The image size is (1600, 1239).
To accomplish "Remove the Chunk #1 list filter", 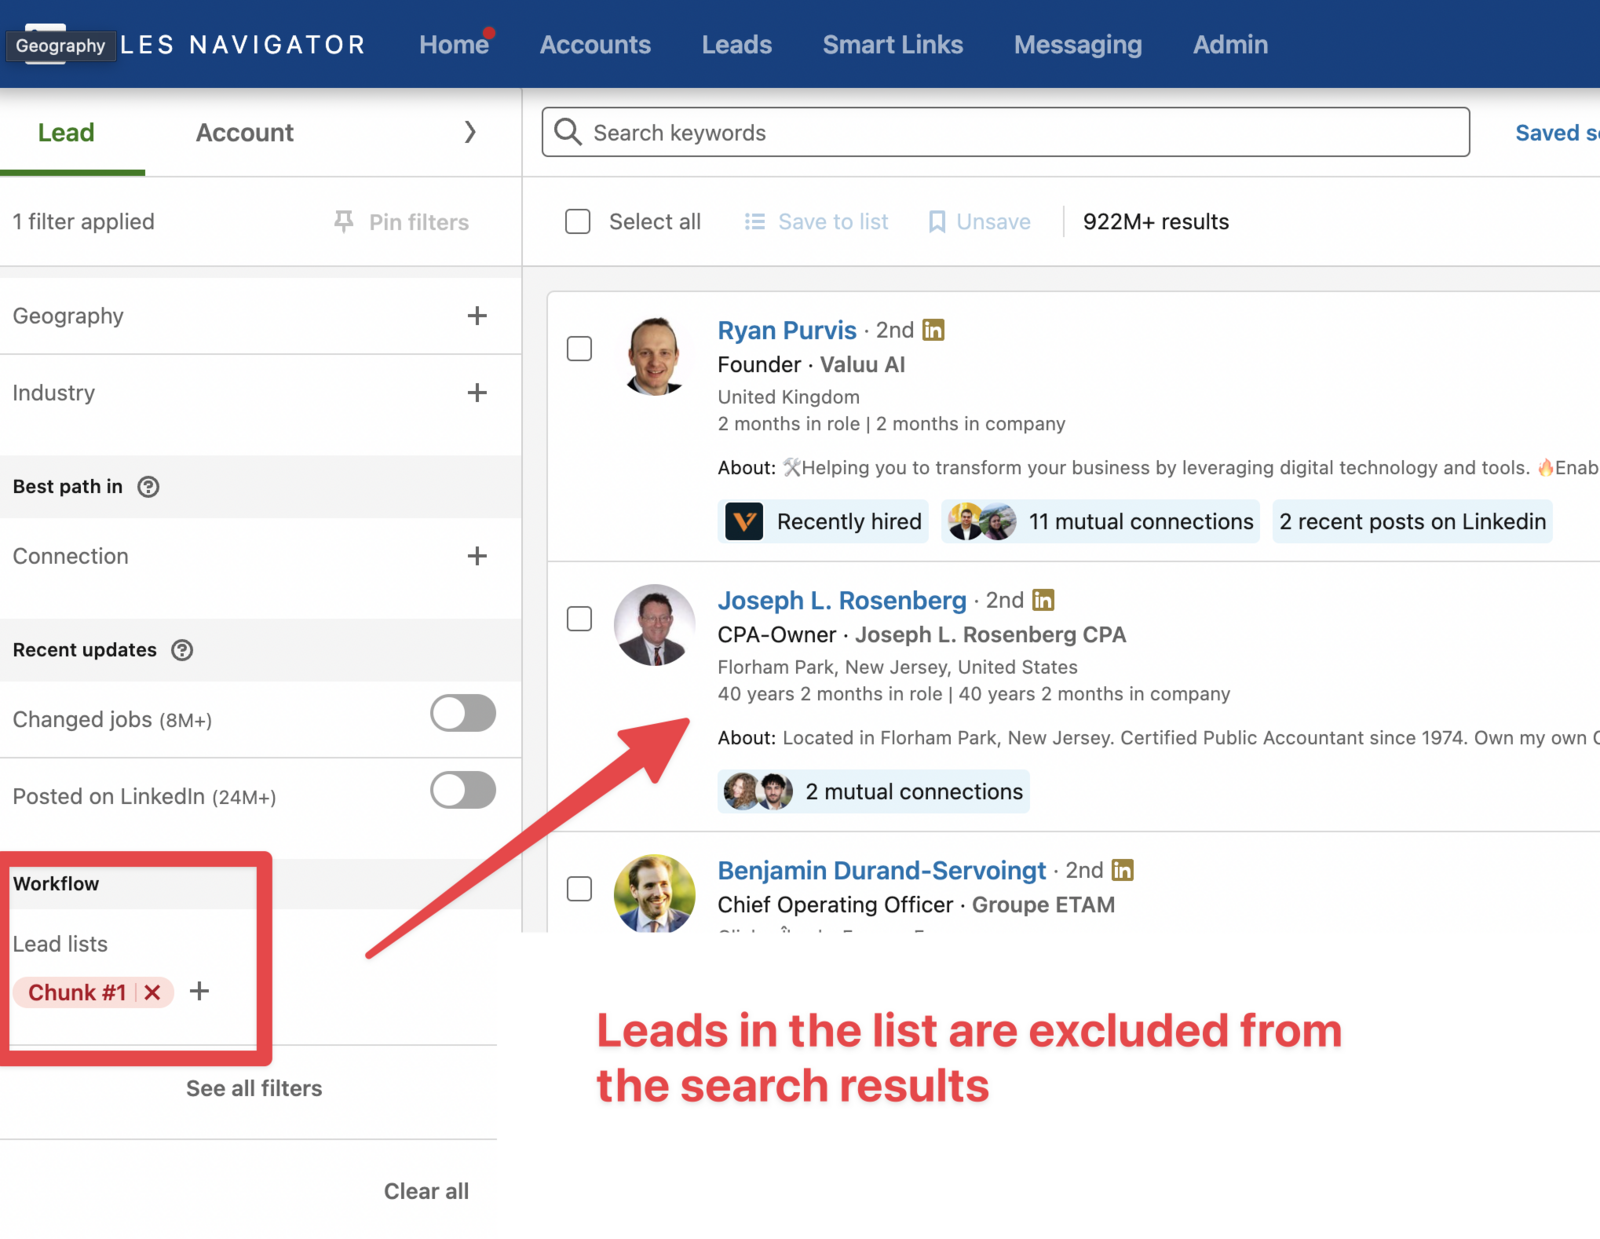I will (x=152, y=992).
